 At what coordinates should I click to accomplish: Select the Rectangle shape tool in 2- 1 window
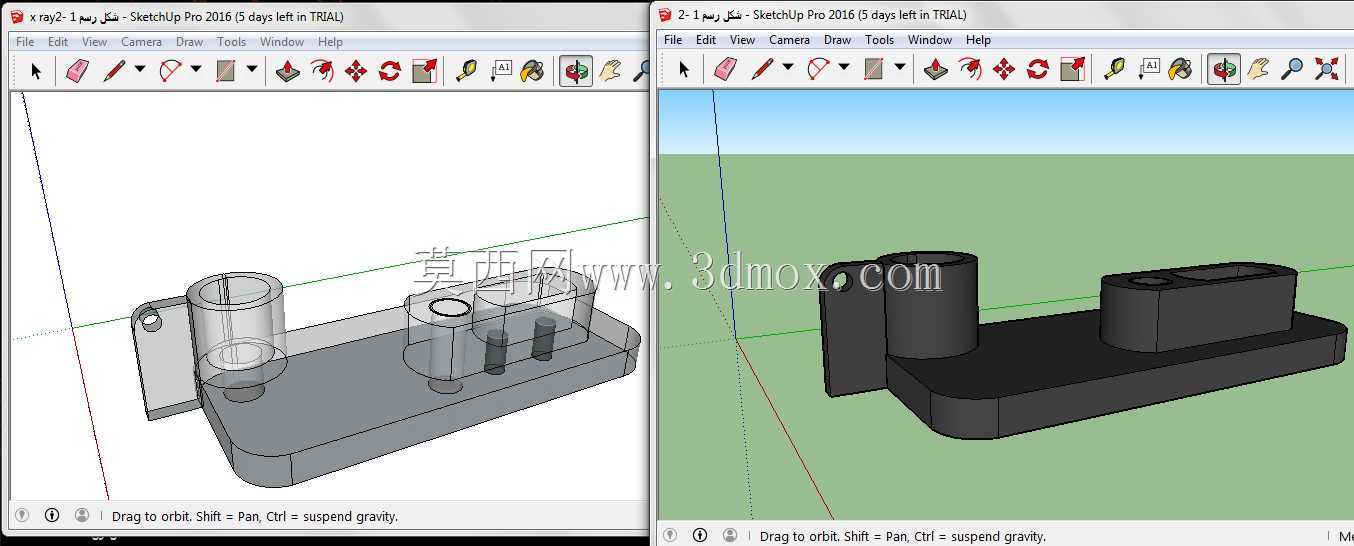874,69
